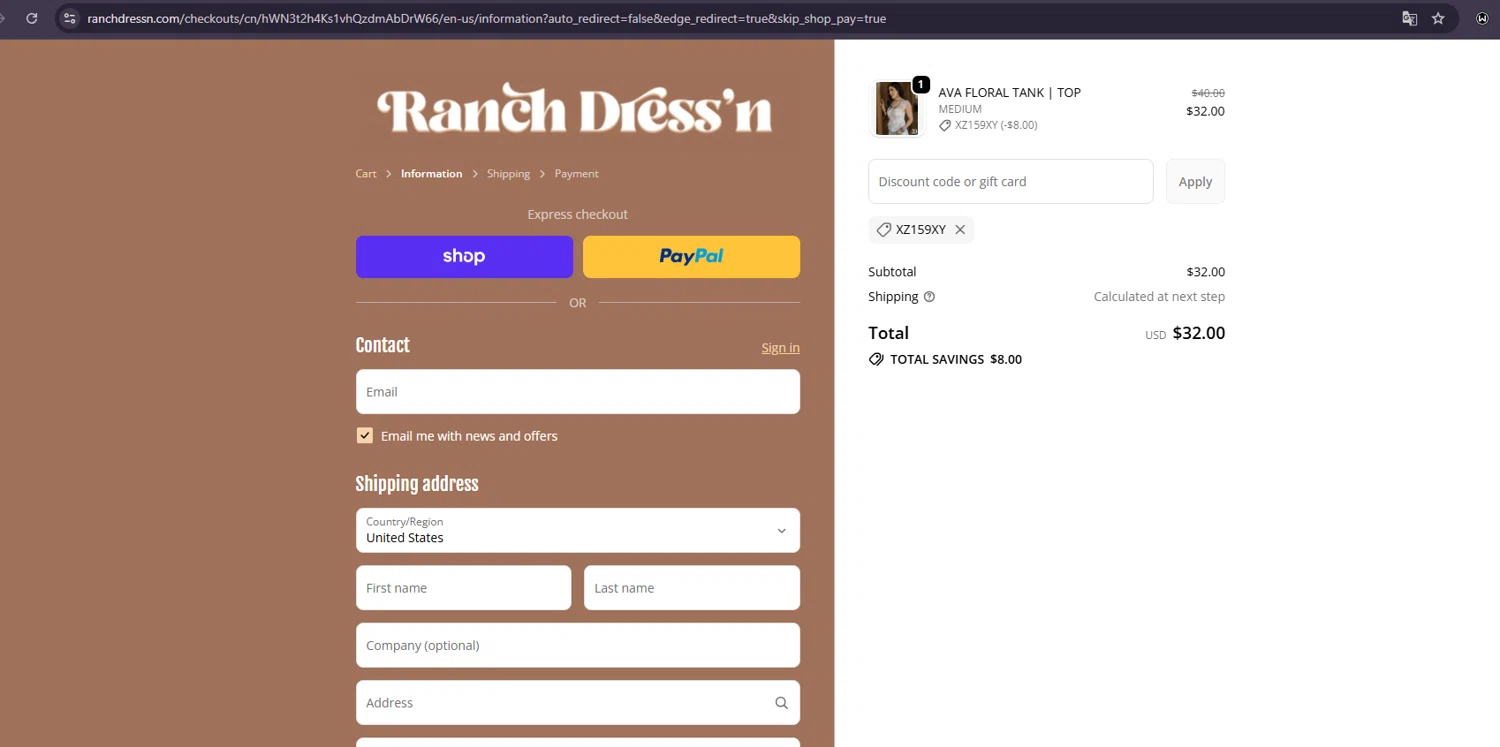
Task: Click the Express checkout label
Action: (578, 214)
